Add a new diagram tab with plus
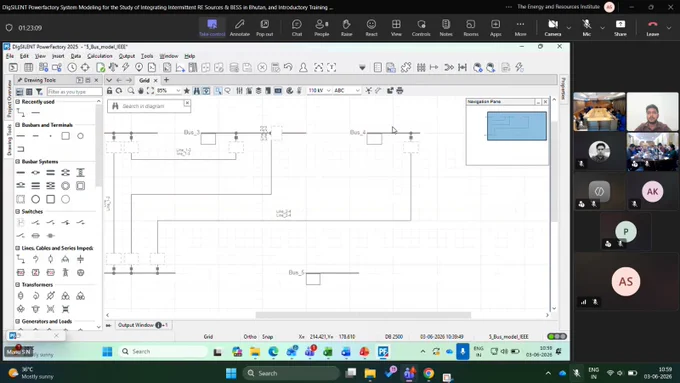This screenshot has width=680, height=383. tap(166, 80)
